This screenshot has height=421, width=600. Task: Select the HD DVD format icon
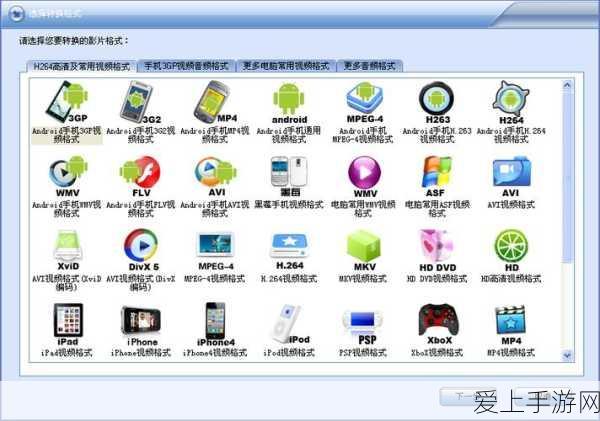pos(437,251)
